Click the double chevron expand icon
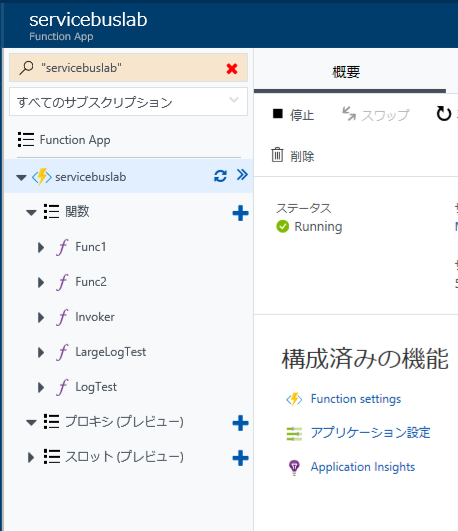Screen dimensions: 458x531 tap(242, 175)
